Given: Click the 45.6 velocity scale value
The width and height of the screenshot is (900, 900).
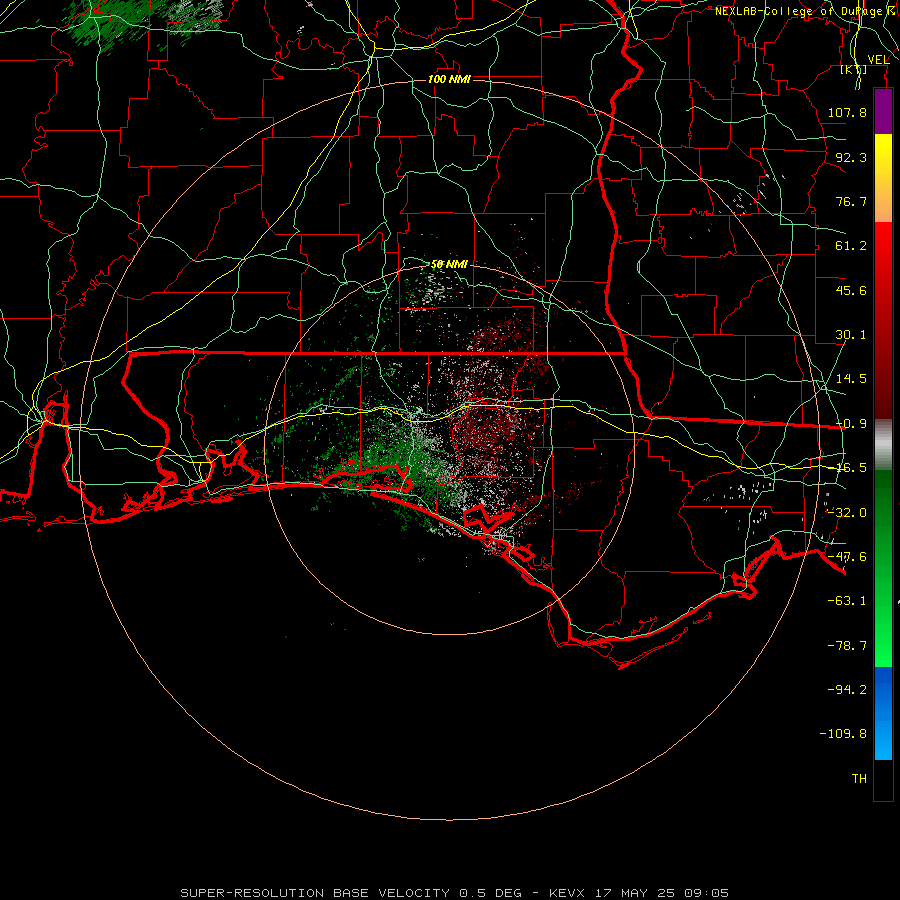Looking at the screenshot, I should coord(851,290).
